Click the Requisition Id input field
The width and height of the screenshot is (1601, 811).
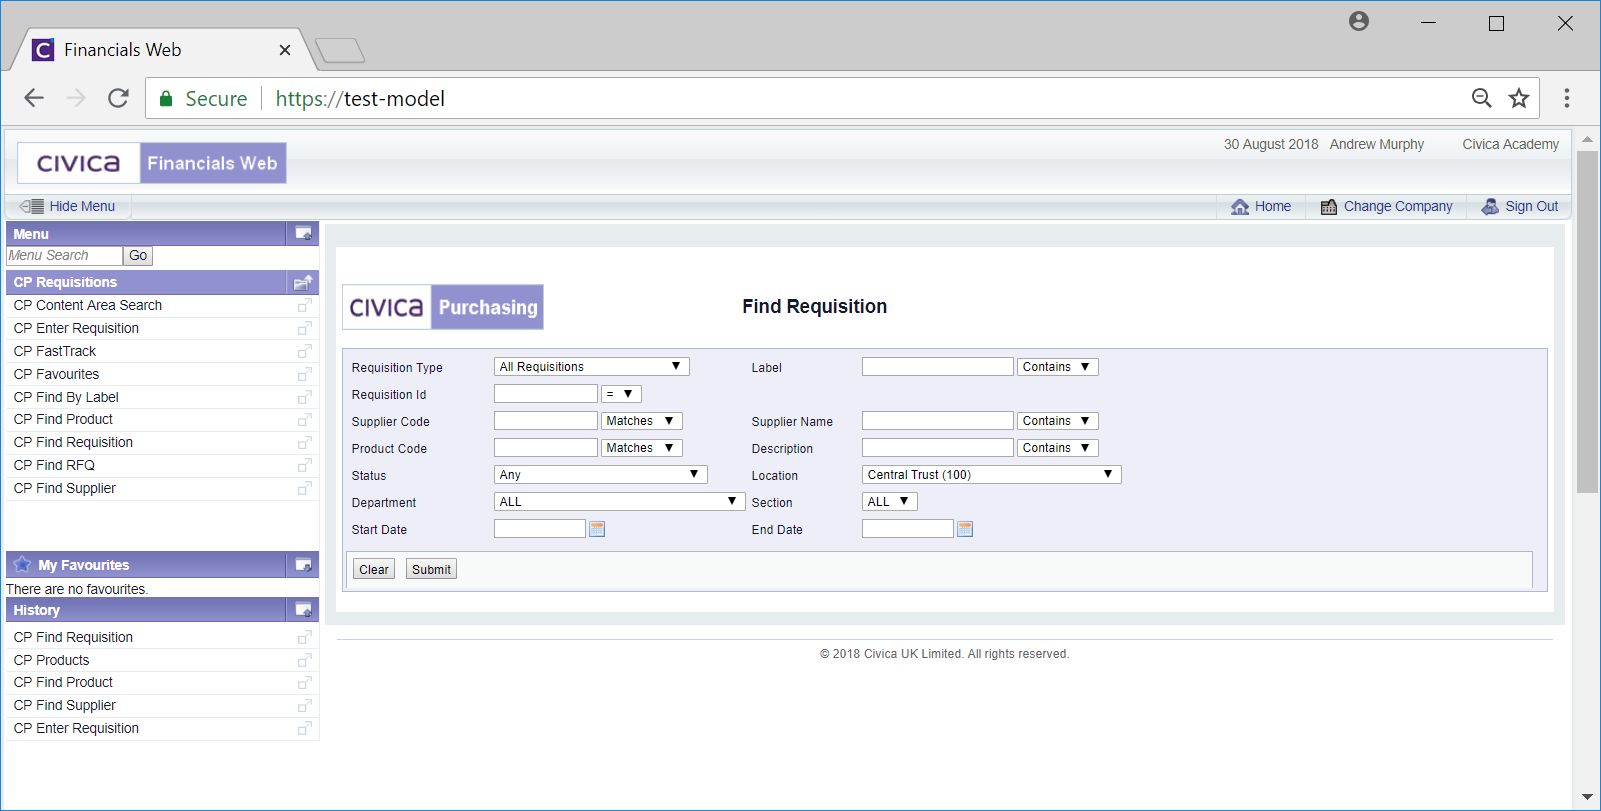[x=546, y=394]
